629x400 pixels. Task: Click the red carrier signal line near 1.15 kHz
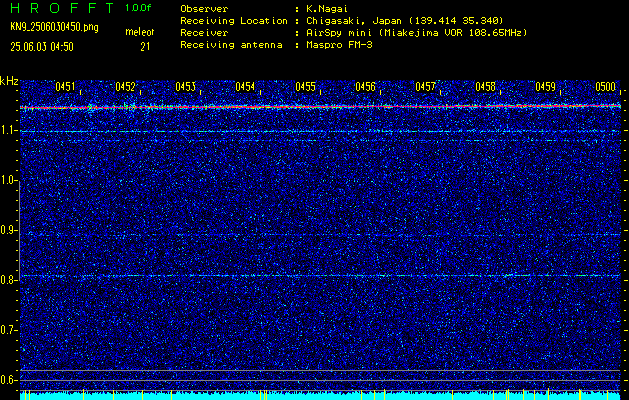320,107
